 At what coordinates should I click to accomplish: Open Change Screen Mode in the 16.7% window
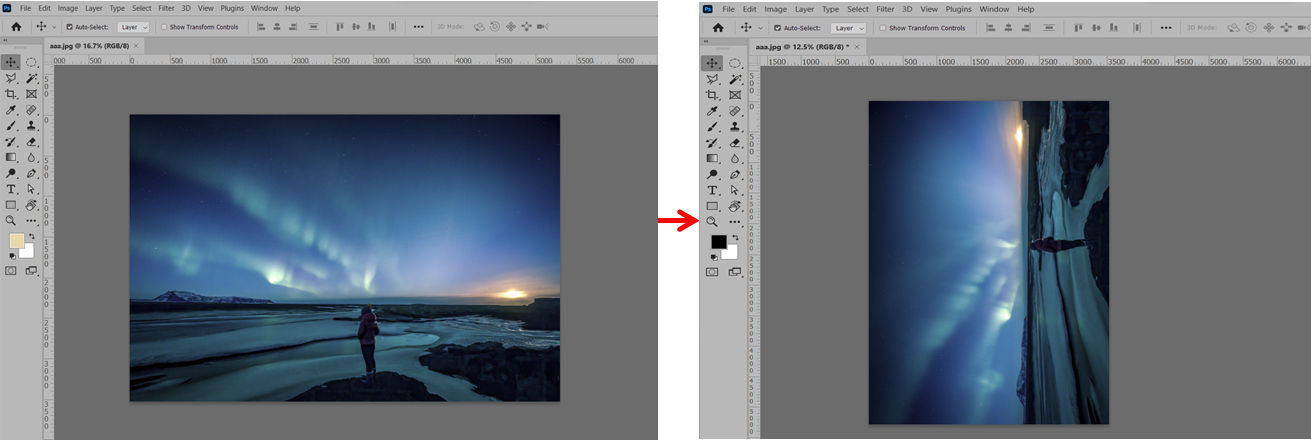[32, 270]
